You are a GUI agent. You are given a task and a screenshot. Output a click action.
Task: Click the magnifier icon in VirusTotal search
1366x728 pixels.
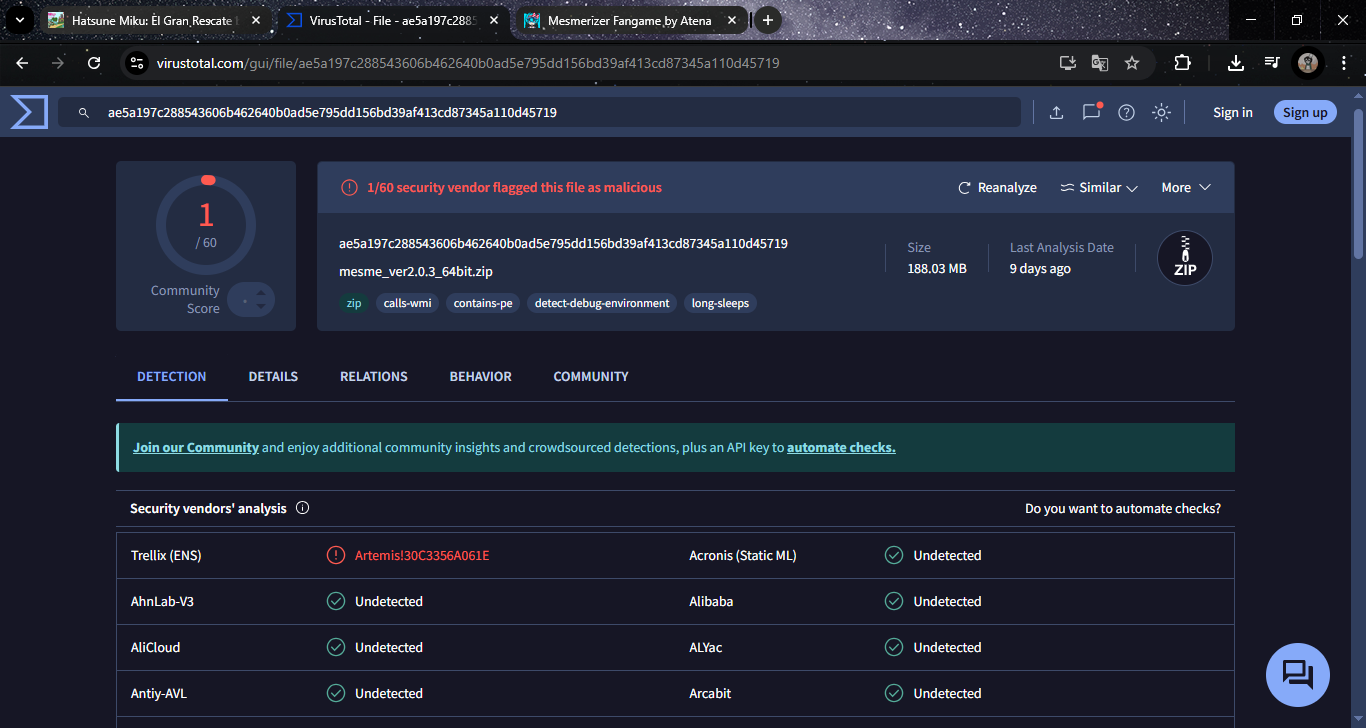pos(84,113)
